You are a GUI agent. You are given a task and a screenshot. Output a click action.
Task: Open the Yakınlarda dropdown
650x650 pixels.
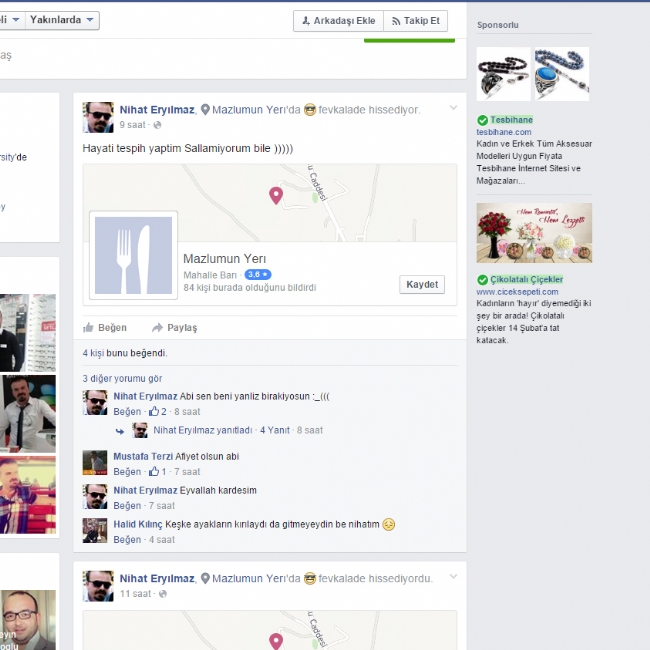(x=62, y=20)
